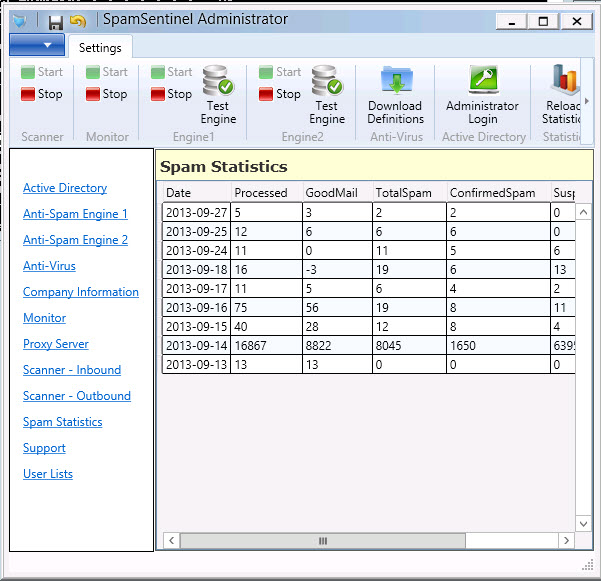
Task: Click the horizontal scrollbar thumb
Action: point(323,541)
